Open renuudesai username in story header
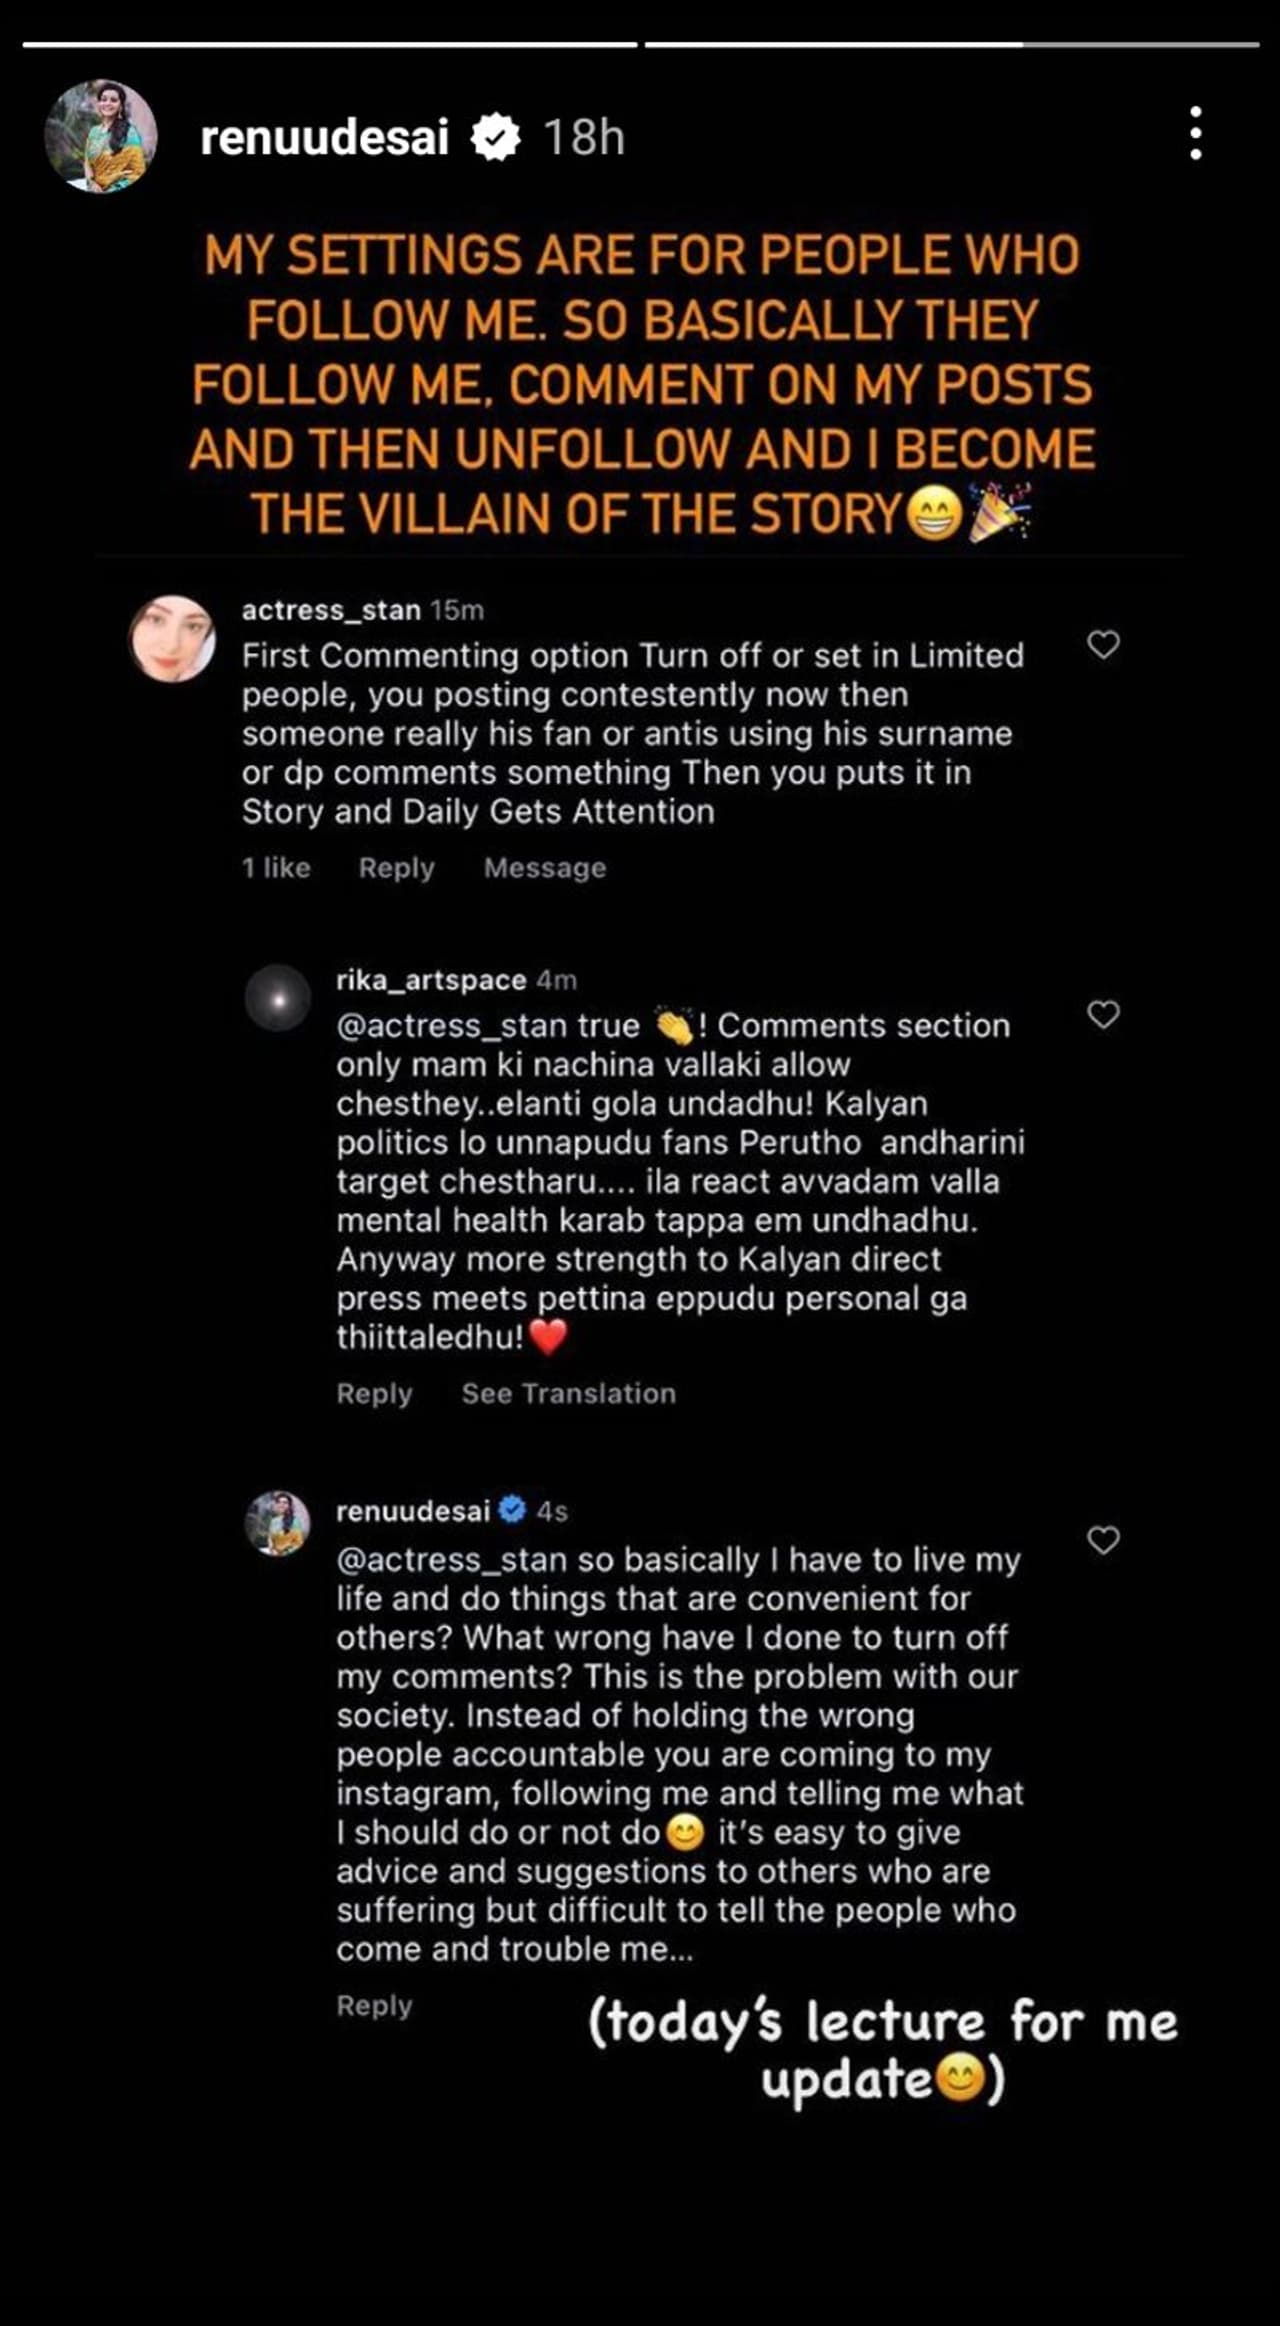 pos(324,137)
